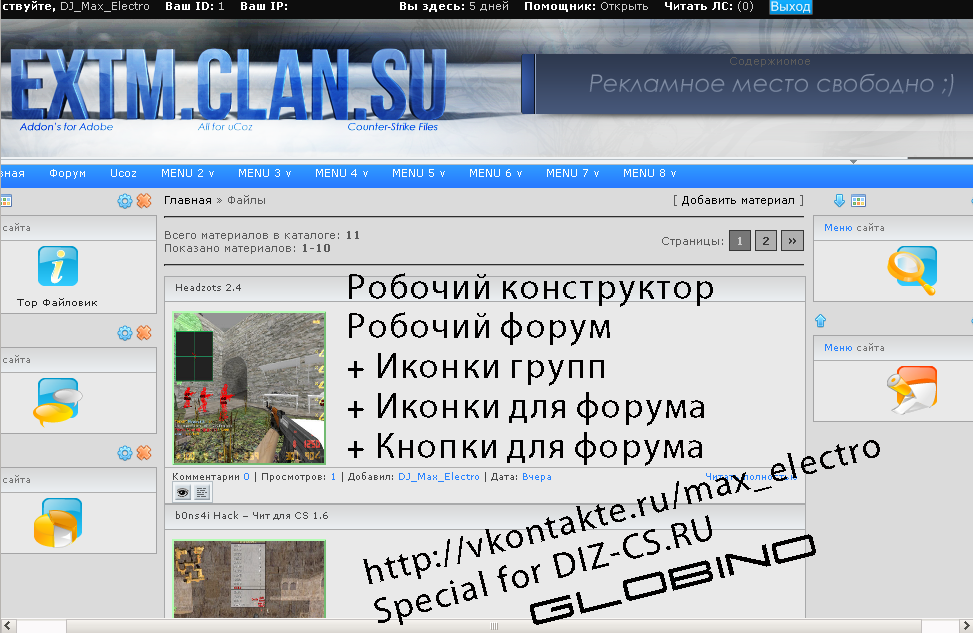
Task: Delete the pie chart block with orange cross
Action: 144,452
